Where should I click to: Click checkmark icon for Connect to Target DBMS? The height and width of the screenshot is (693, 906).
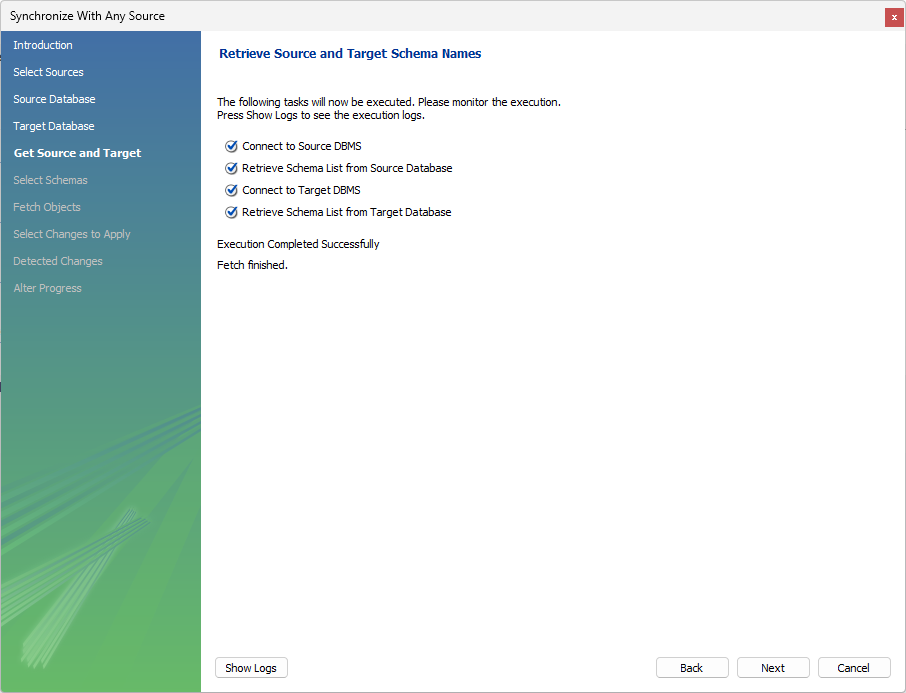click(x=231, y=190)
